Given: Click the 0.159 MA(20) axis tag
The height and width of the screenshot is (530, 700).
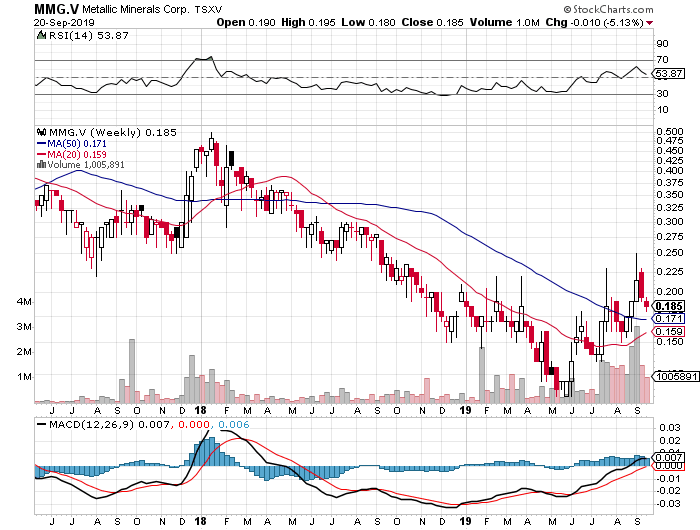Looking at the screenshot, I should coord(668,331).
